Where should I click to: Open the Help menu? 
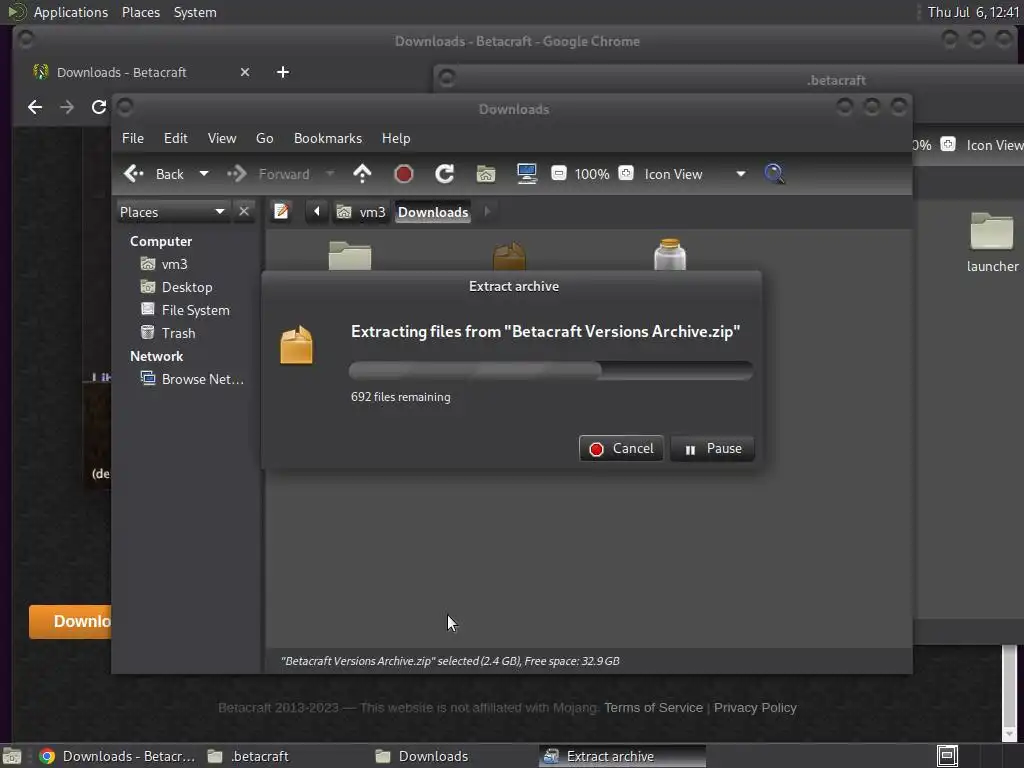coord(396,138)
